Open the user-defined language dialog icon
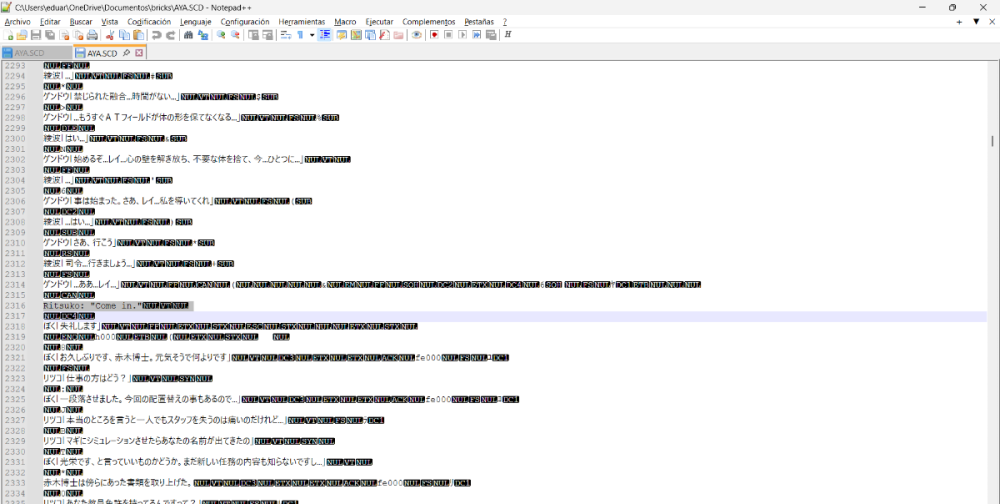Viewport: 1000px width, 504px height. click(341, 34)
